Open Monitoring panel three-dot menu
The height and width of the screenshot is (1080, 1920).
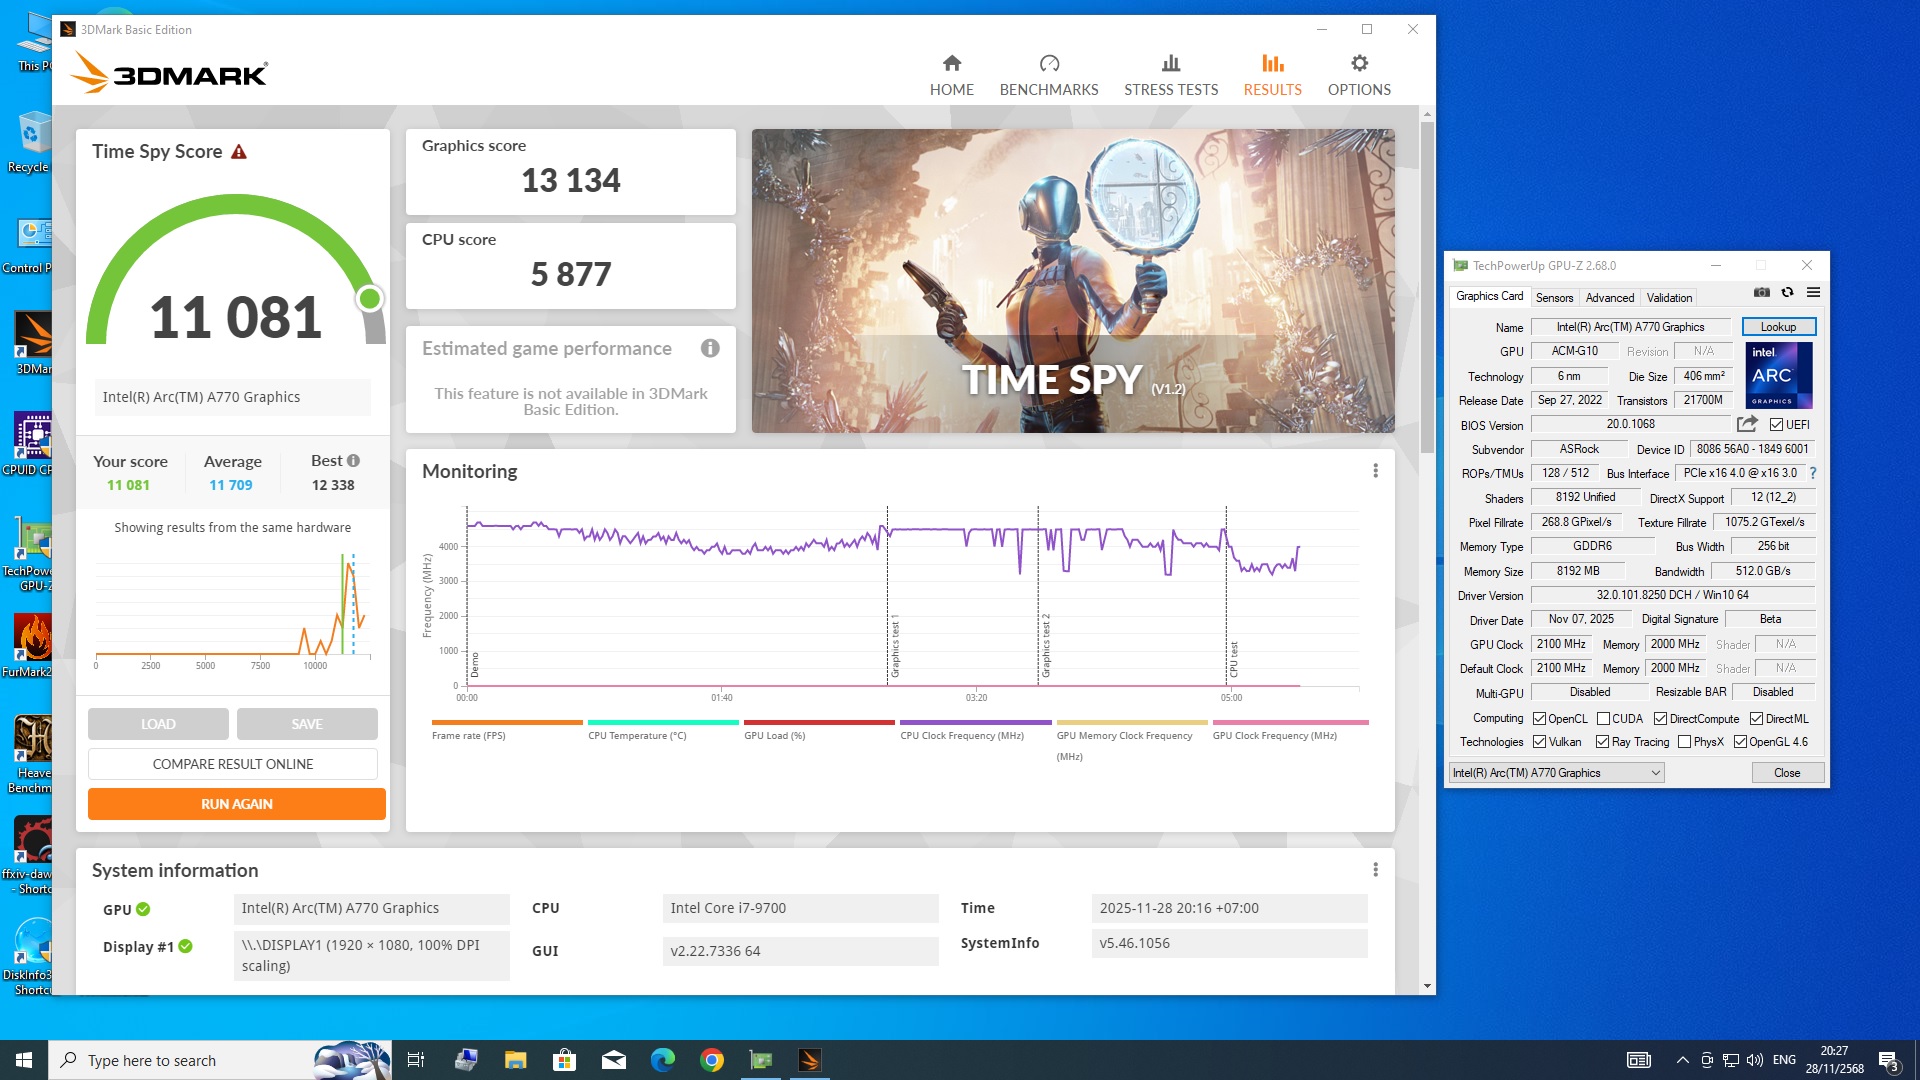coord(1375,471)
